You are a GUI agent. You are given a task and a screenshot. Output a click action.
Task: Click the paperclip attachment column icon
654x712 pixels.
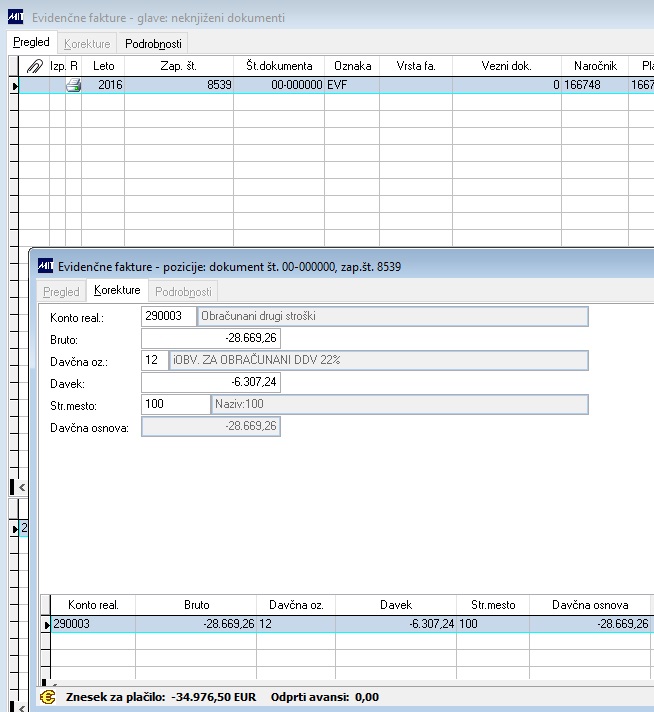pos(35,66)
